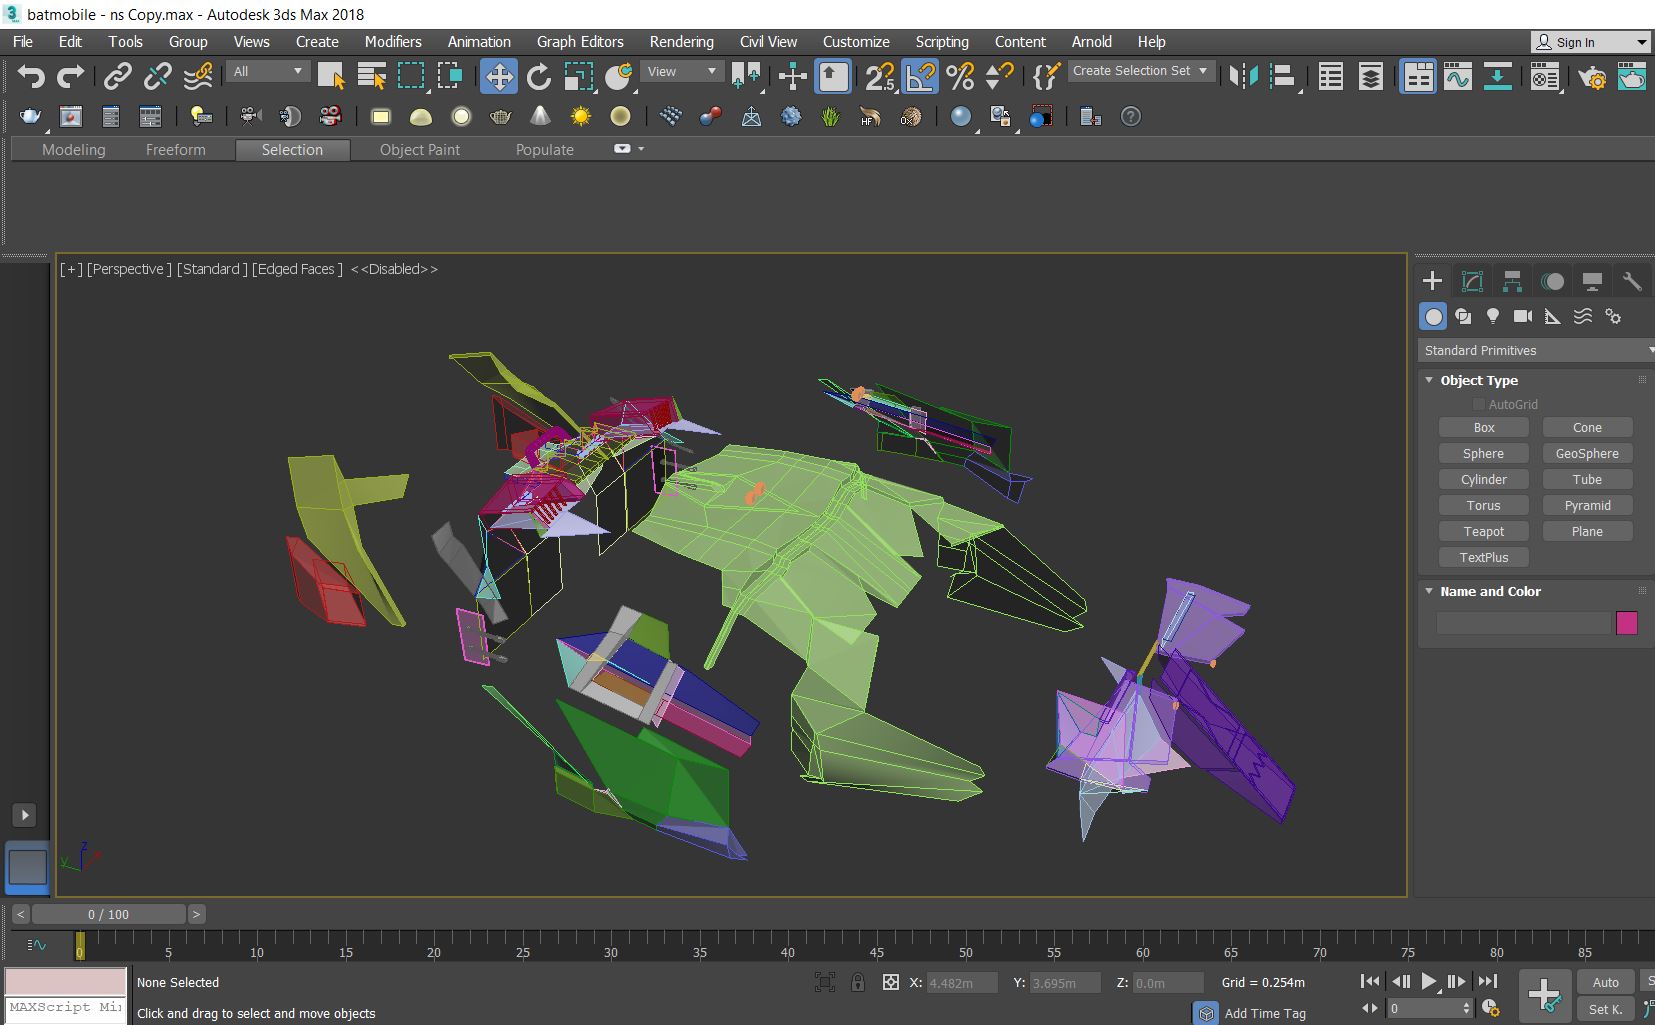Open the Scripting menu
This screenshot has height=1025, width=1655.
pyautogui.click(x=941, y=42)
